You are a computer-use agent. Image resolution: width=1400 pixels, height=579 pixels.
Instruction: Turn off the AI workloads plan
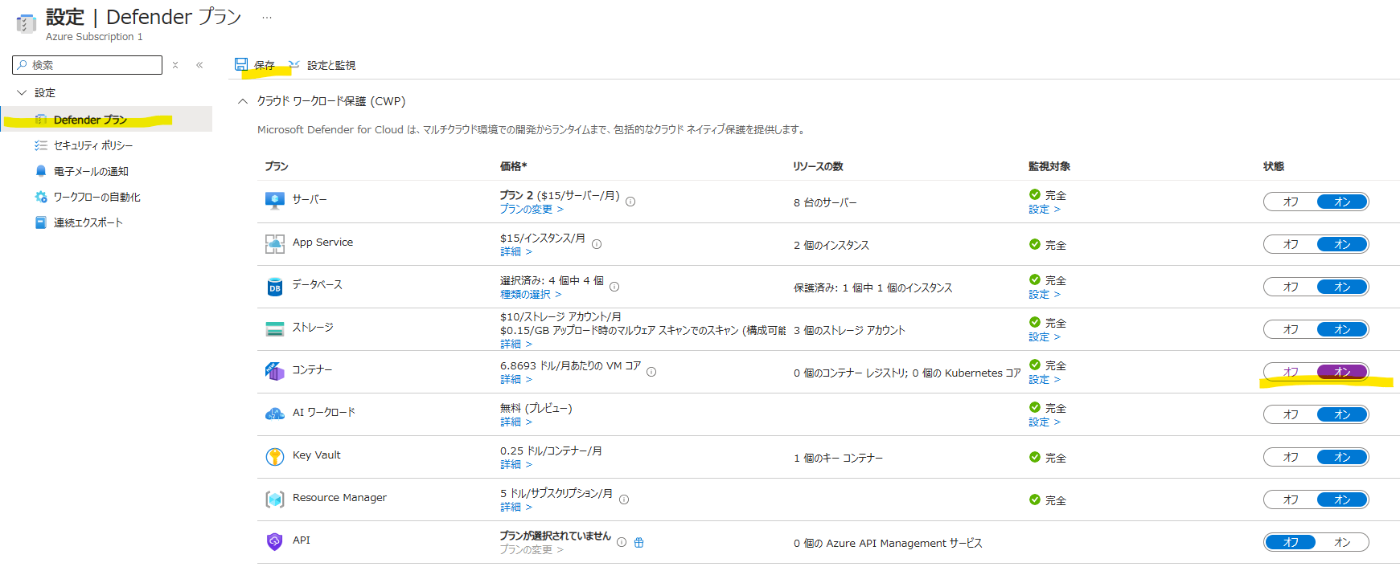[1290, 414]
